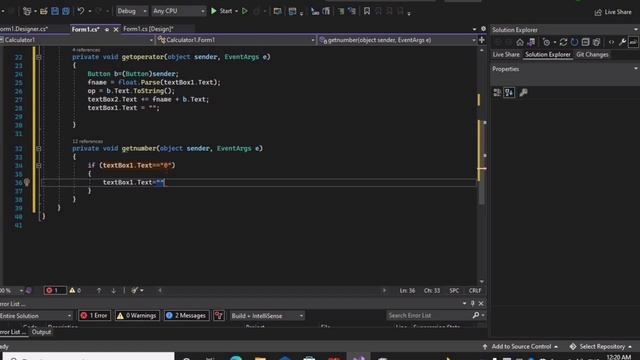The image size is (640, 360).
Task: Switch to the Output tab
Action: [x=41, y=332]
